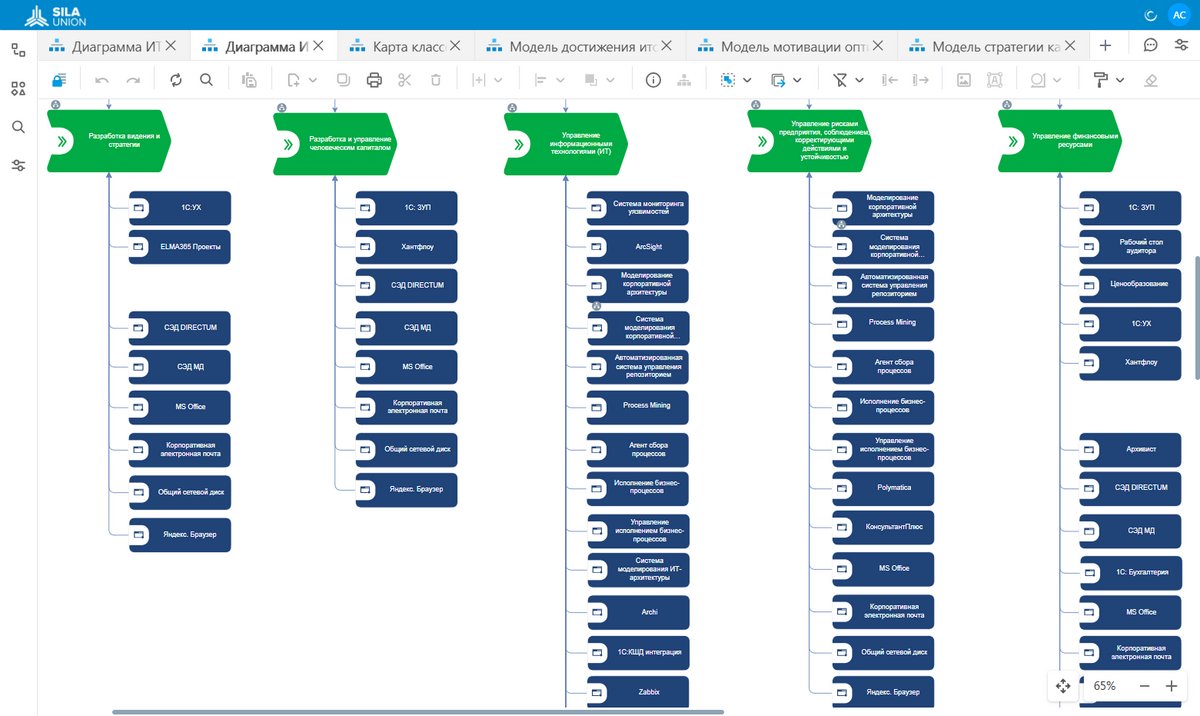Fit diagram to screen move icon
The width and height of the screenshot is (1200, 716).
1063,686
